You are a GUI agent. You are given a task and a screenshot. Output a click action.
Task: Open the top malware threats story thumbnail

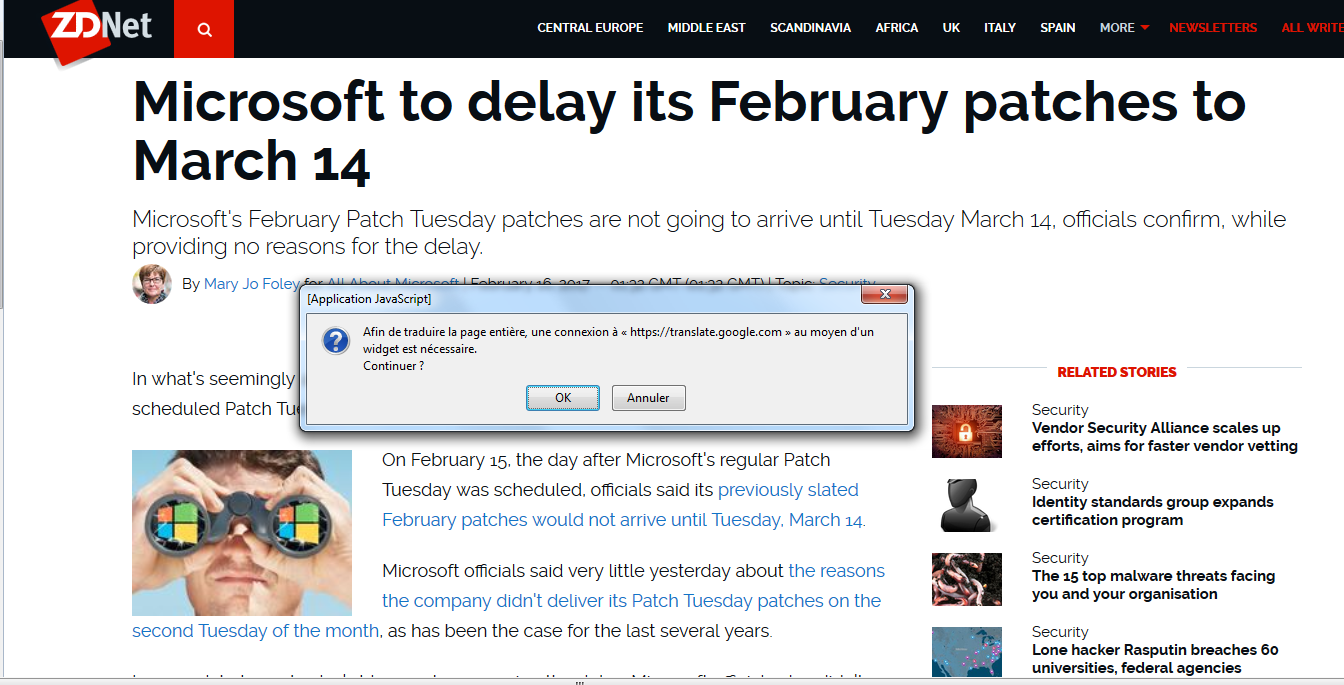point(967,579)
